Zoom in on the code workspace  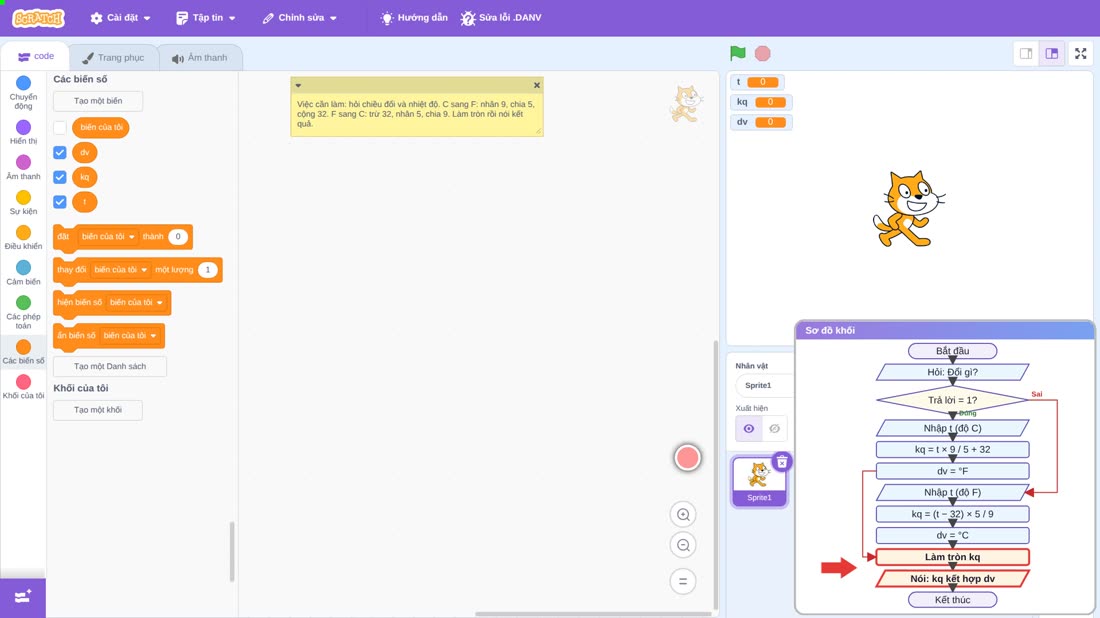[683, 514]
